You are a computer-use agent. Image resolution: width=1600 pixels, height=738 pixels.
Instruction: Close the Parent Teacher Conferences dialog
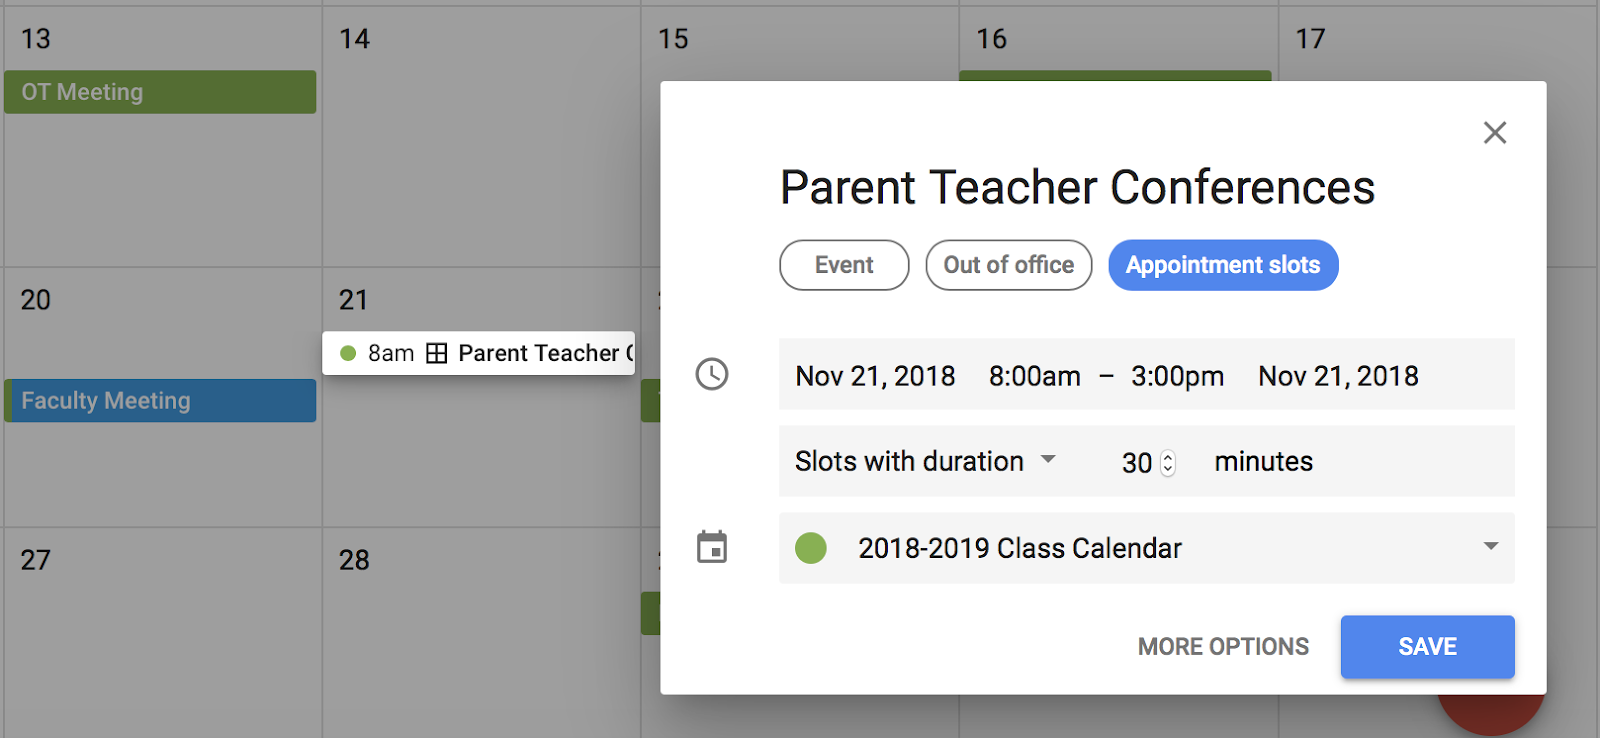[1494, 133]
